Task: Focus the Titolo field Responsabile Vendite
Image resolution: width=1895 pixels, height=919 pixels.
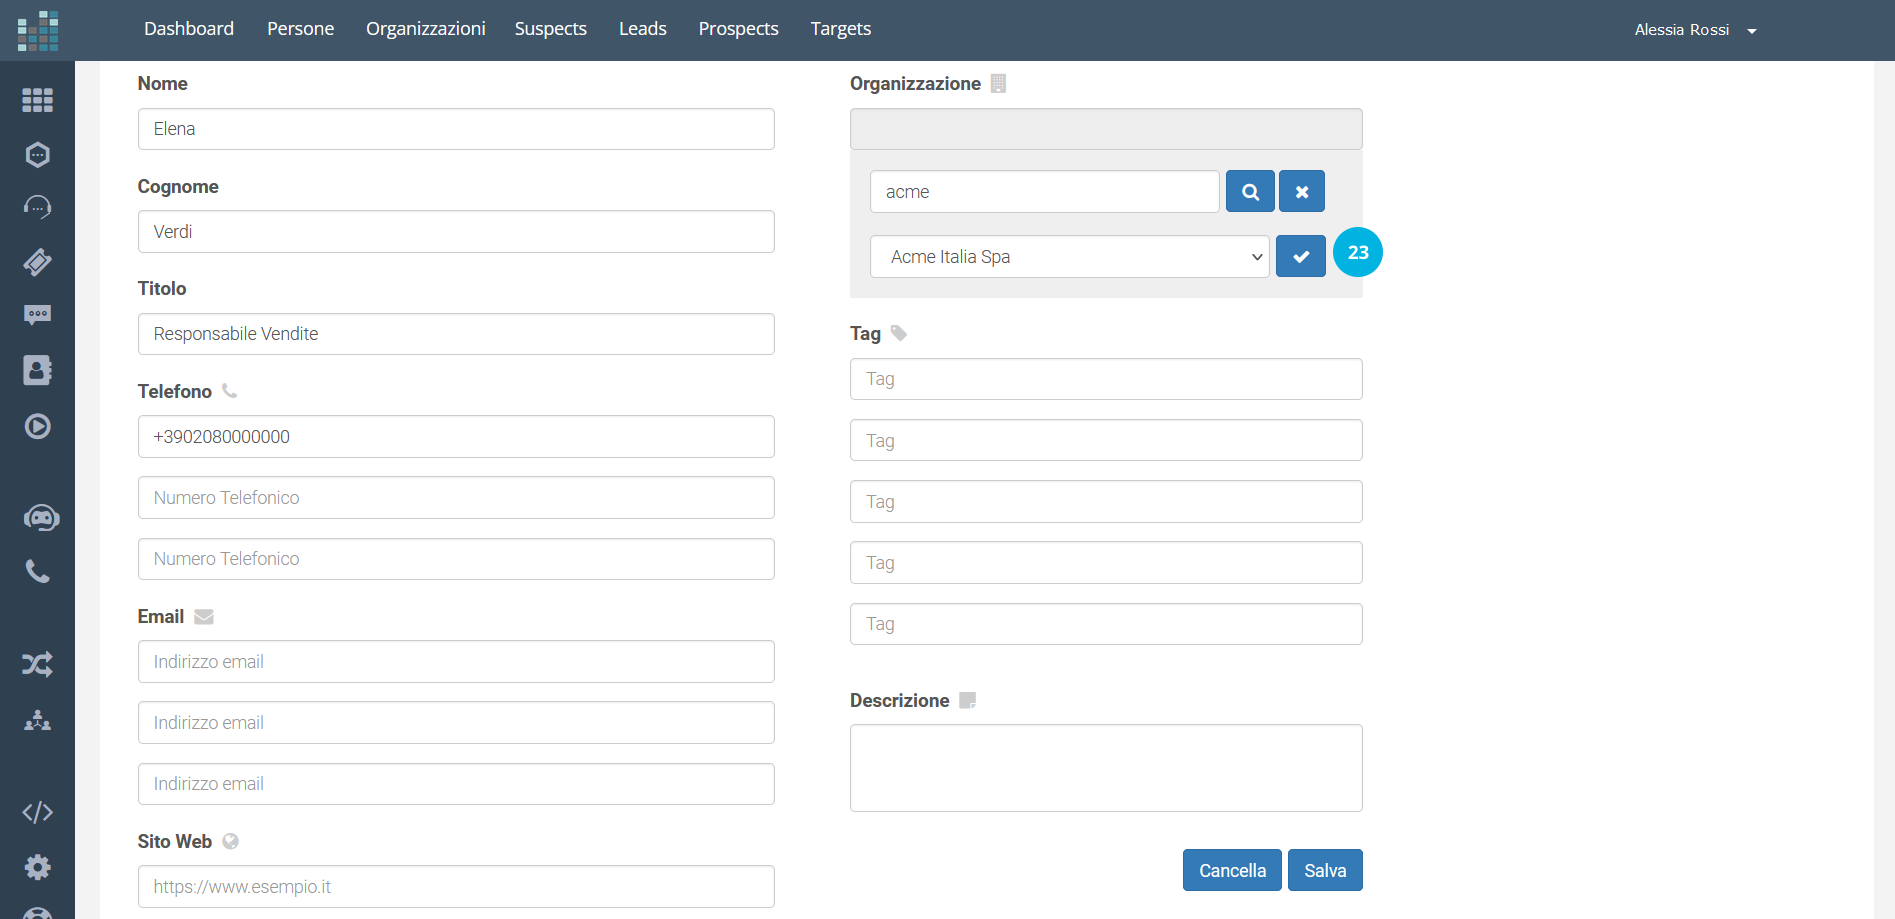Action: pyautogui.click(x=456, y=334)
